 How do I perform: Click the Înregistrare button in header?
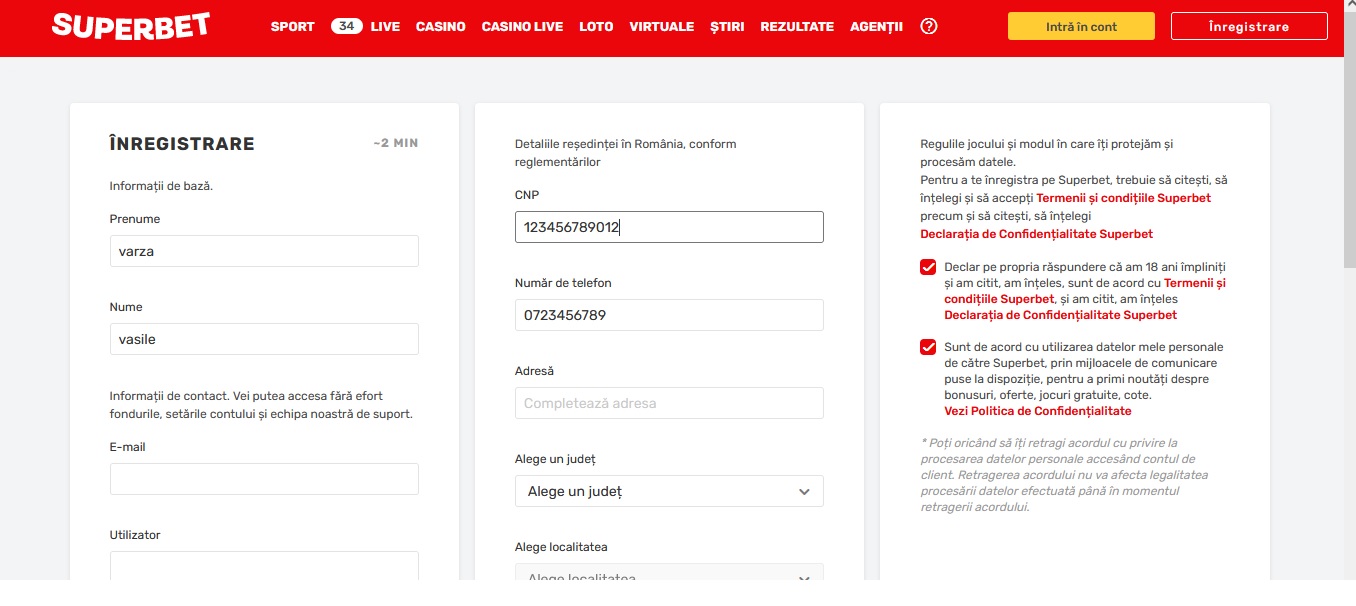pyautogui.click(x=1249, y=26)
